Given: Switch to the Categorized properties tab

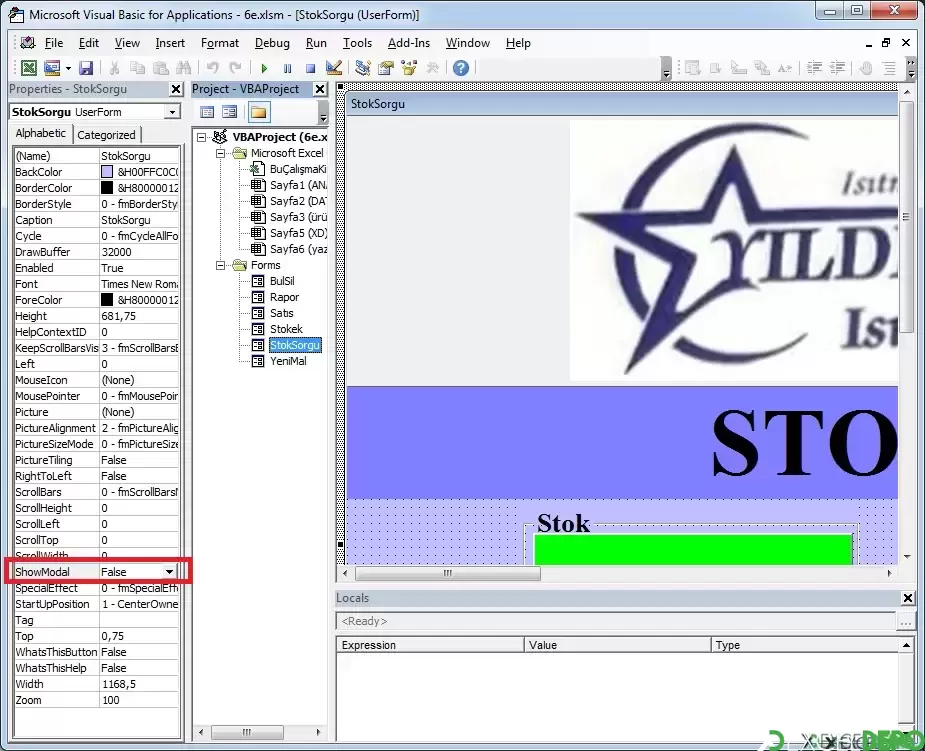Looking at the screenshot, I should 106,135.
